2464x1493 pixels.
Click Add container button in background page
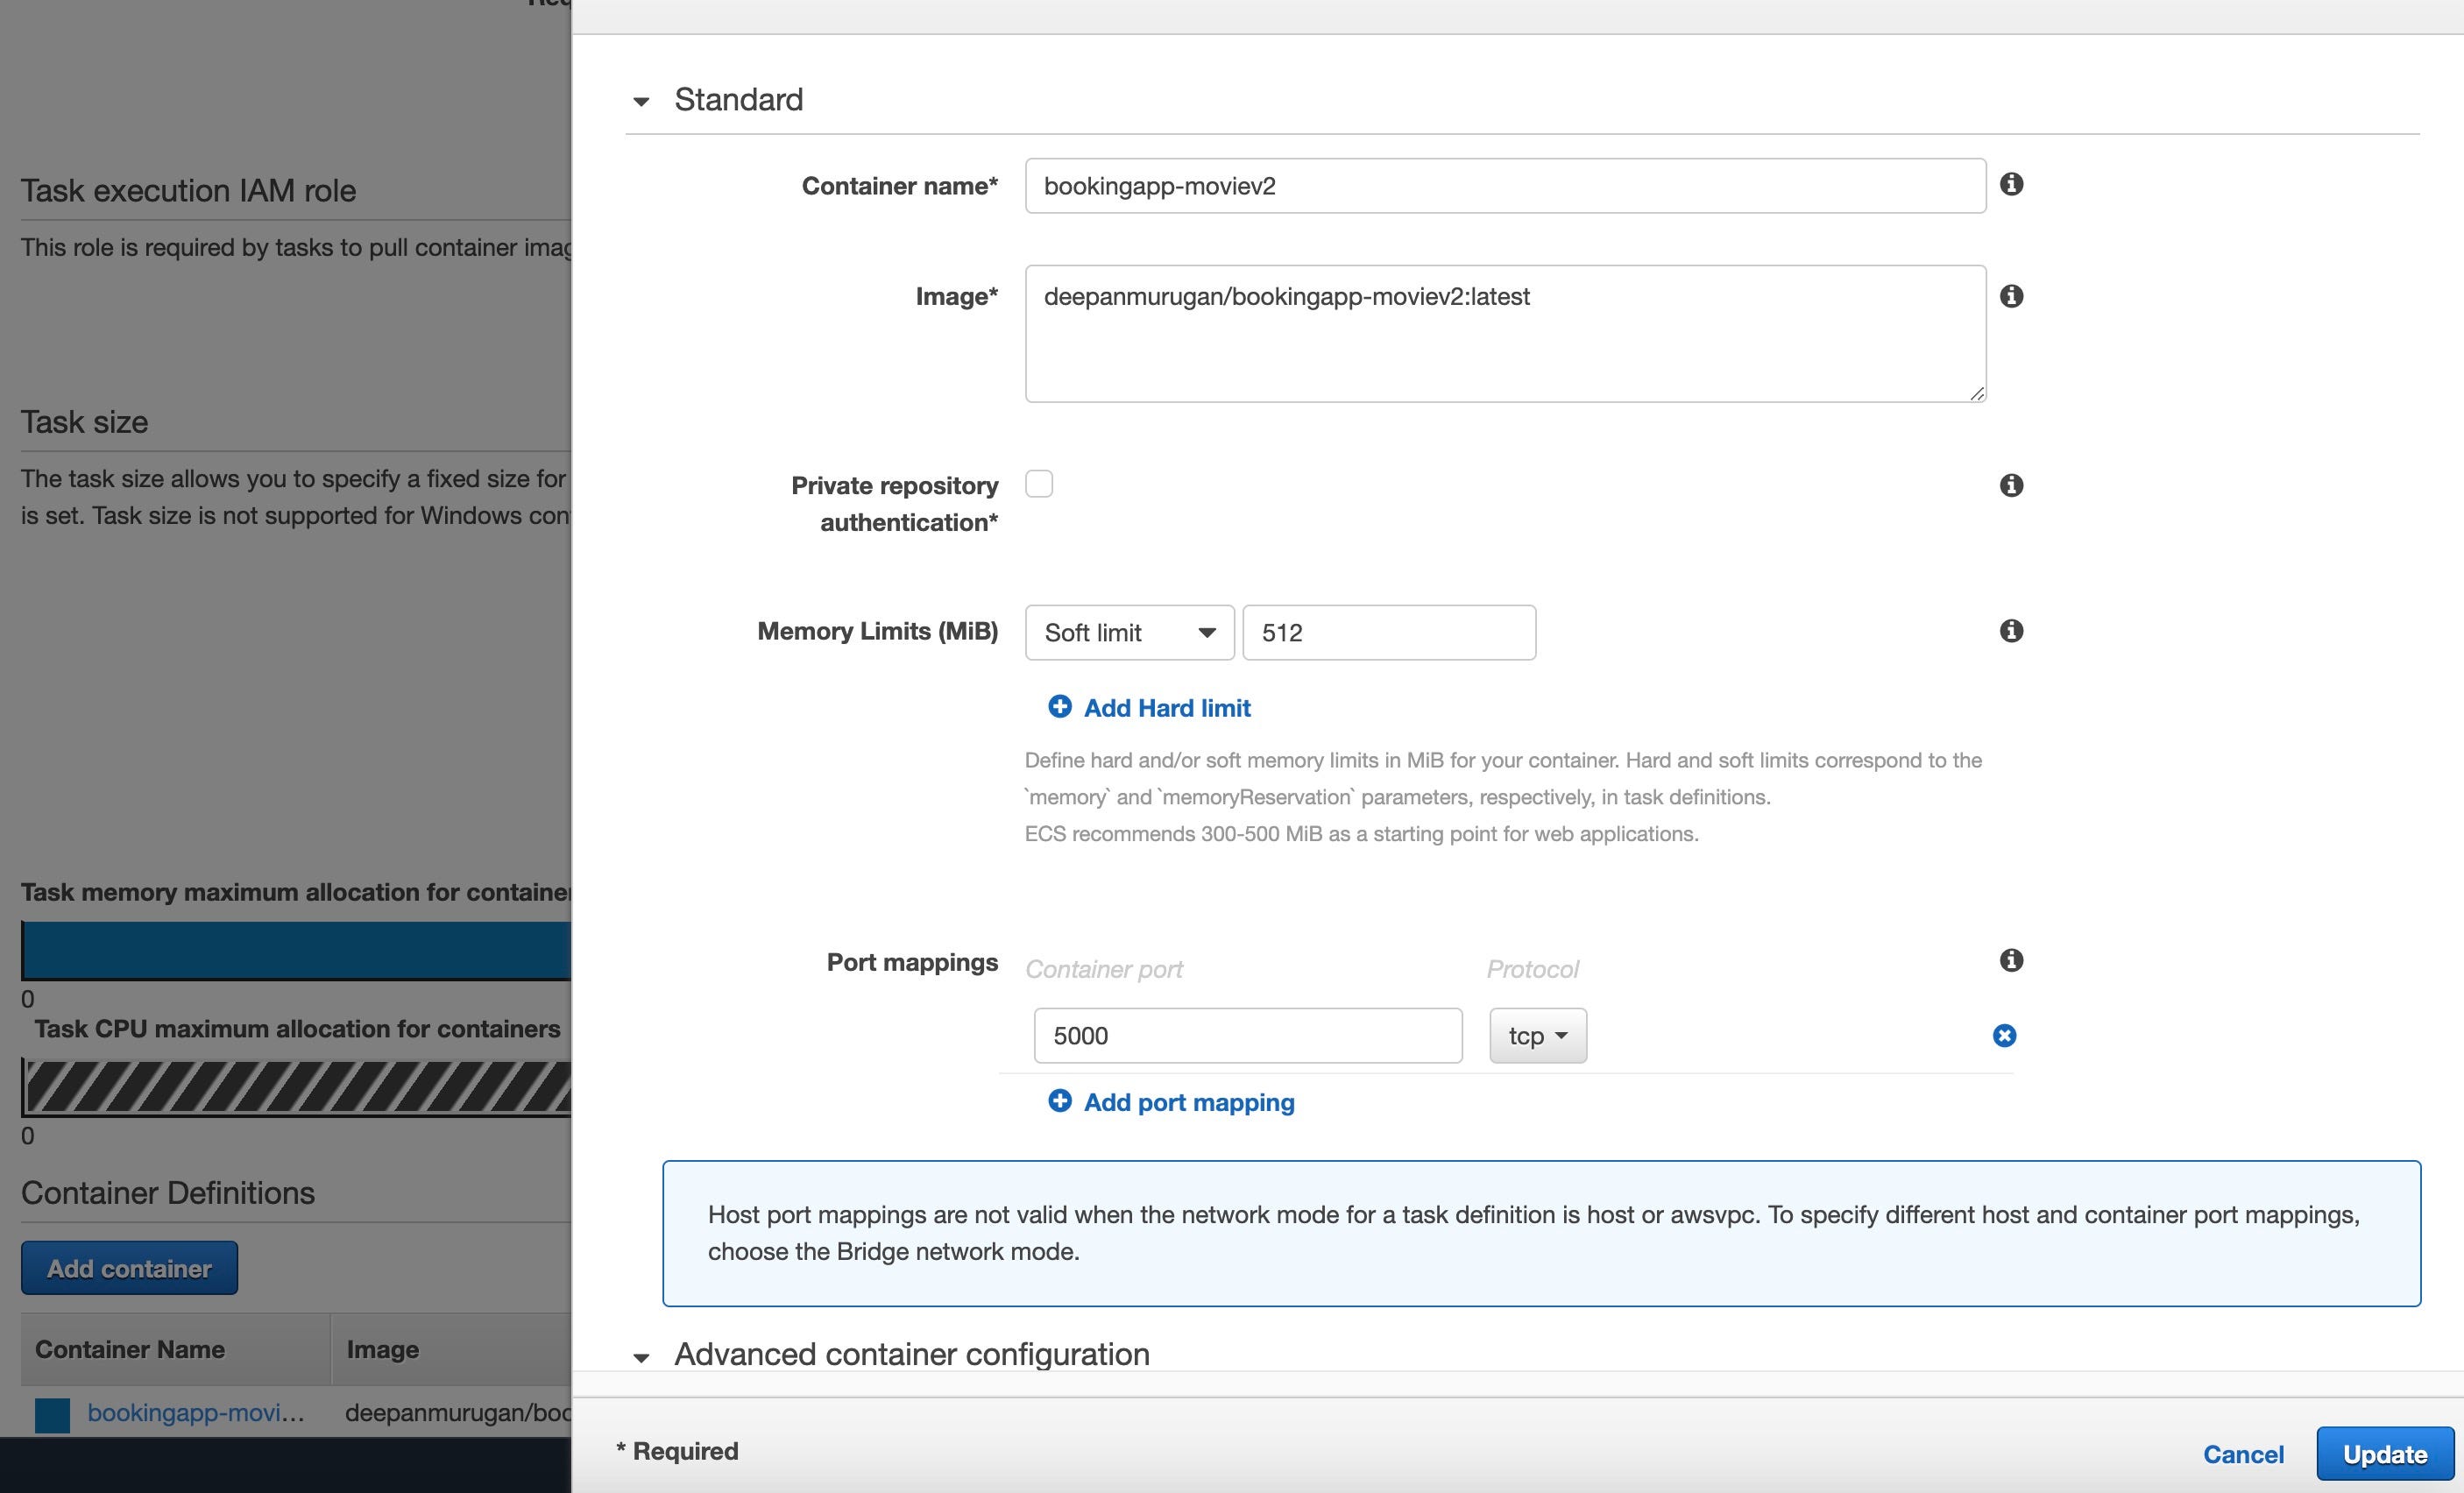(129, 1268)
